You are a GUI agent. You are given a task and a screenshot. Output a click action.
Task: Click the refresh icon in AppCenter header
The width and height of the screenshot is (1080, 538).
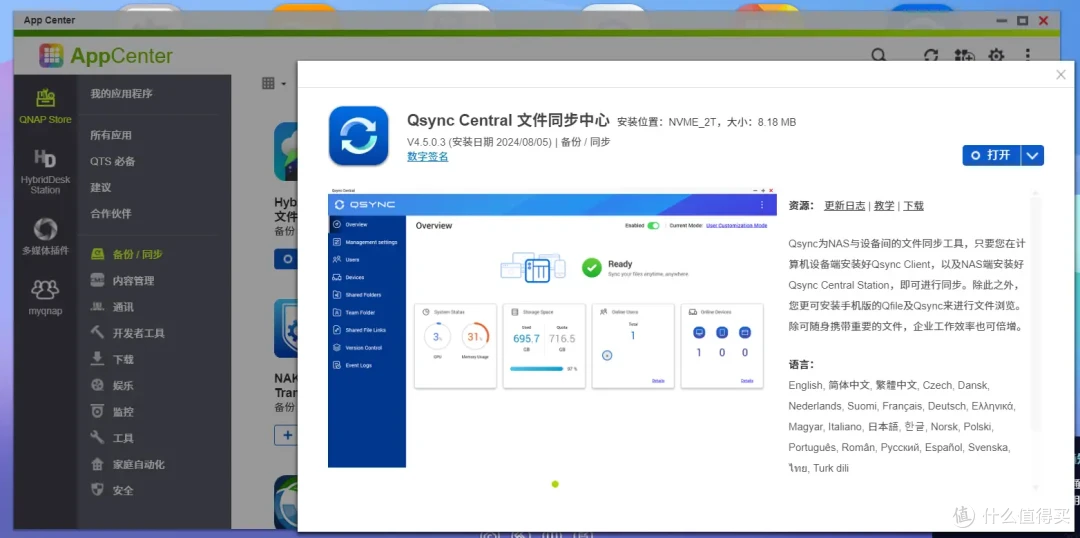coord(931,56)
